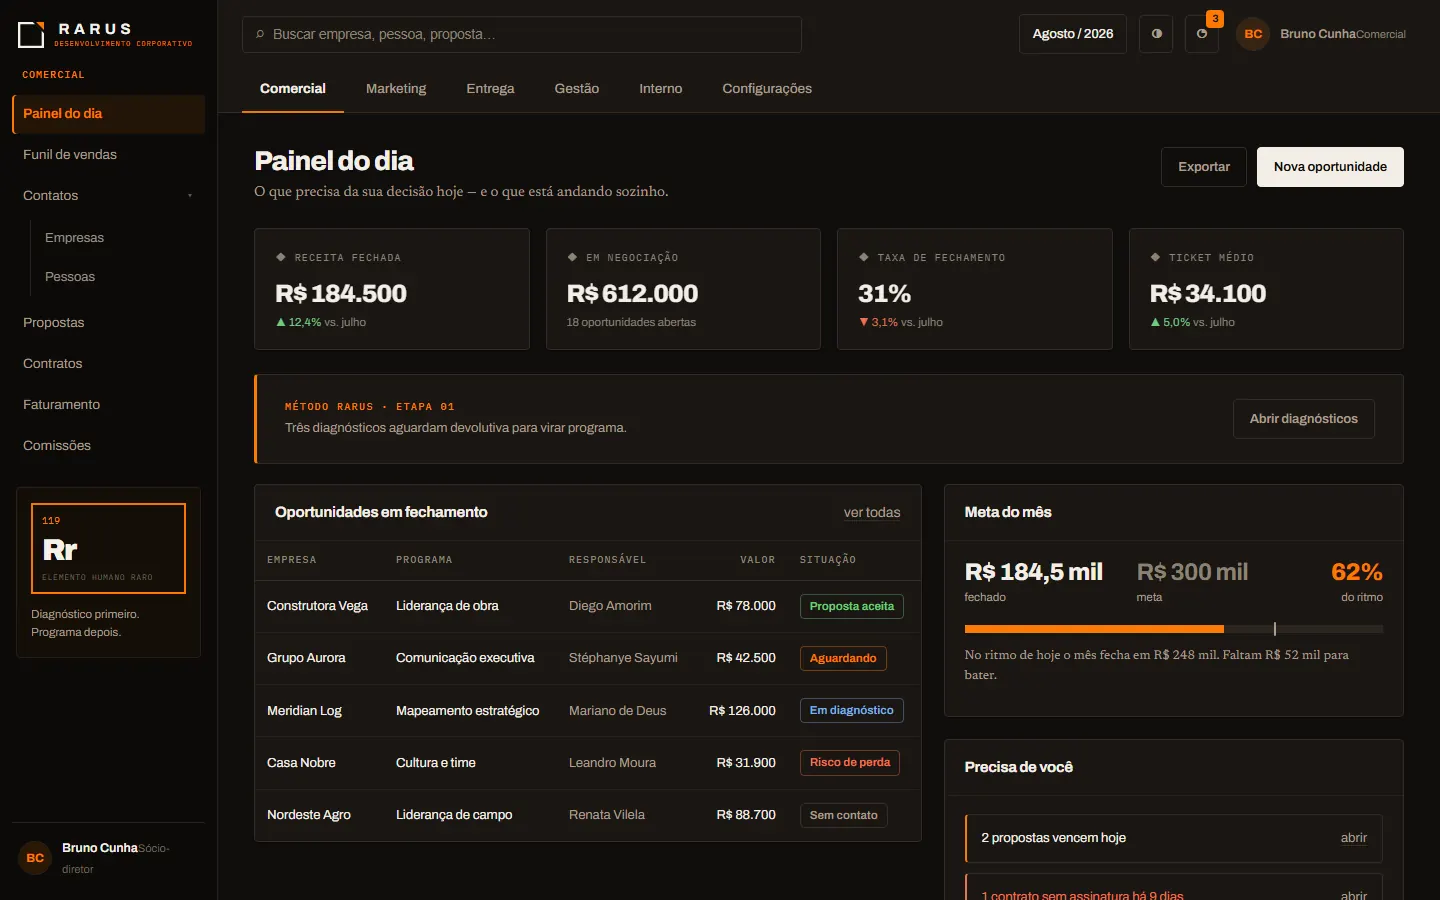Select the Interno tab
Screen dimensions: 1440x900
pyautogui.click(x=661, y=89)
